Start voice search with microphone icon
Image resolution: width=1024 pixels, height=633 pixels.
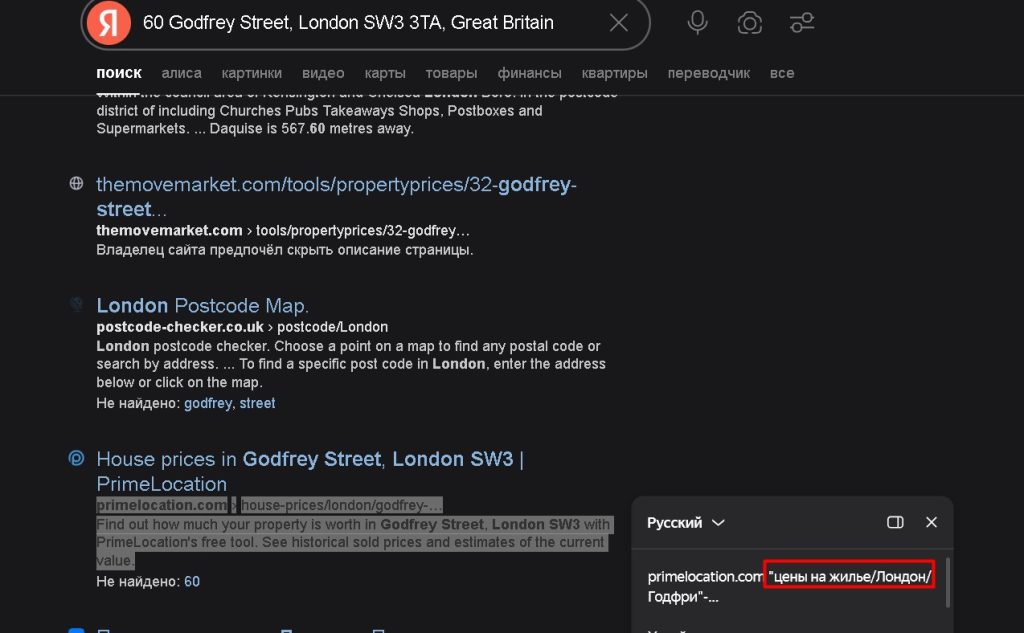(697, 23)
